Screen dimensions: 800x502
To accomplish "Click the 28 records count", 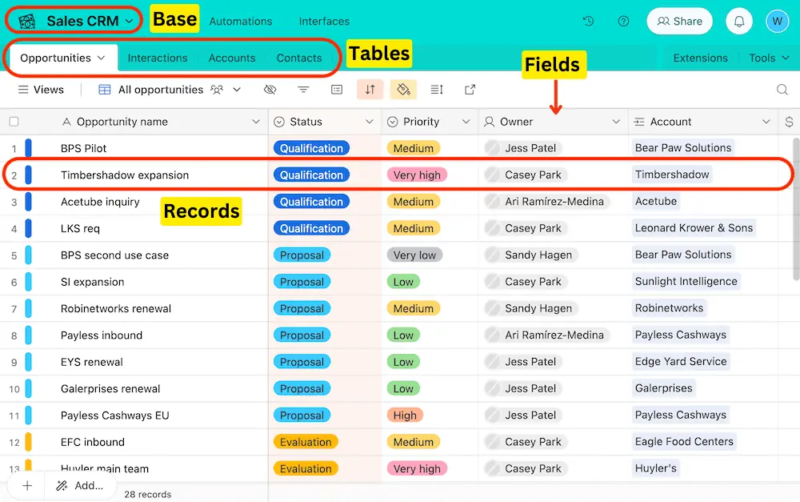I will coord(147,494).
